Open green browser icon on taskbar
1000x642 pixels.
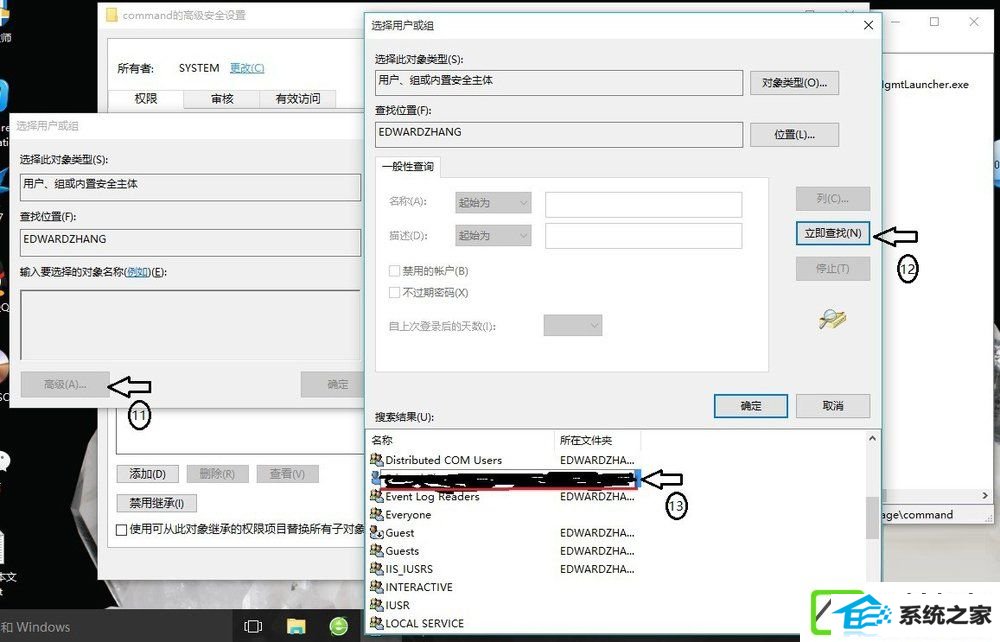tap(339, 627)
